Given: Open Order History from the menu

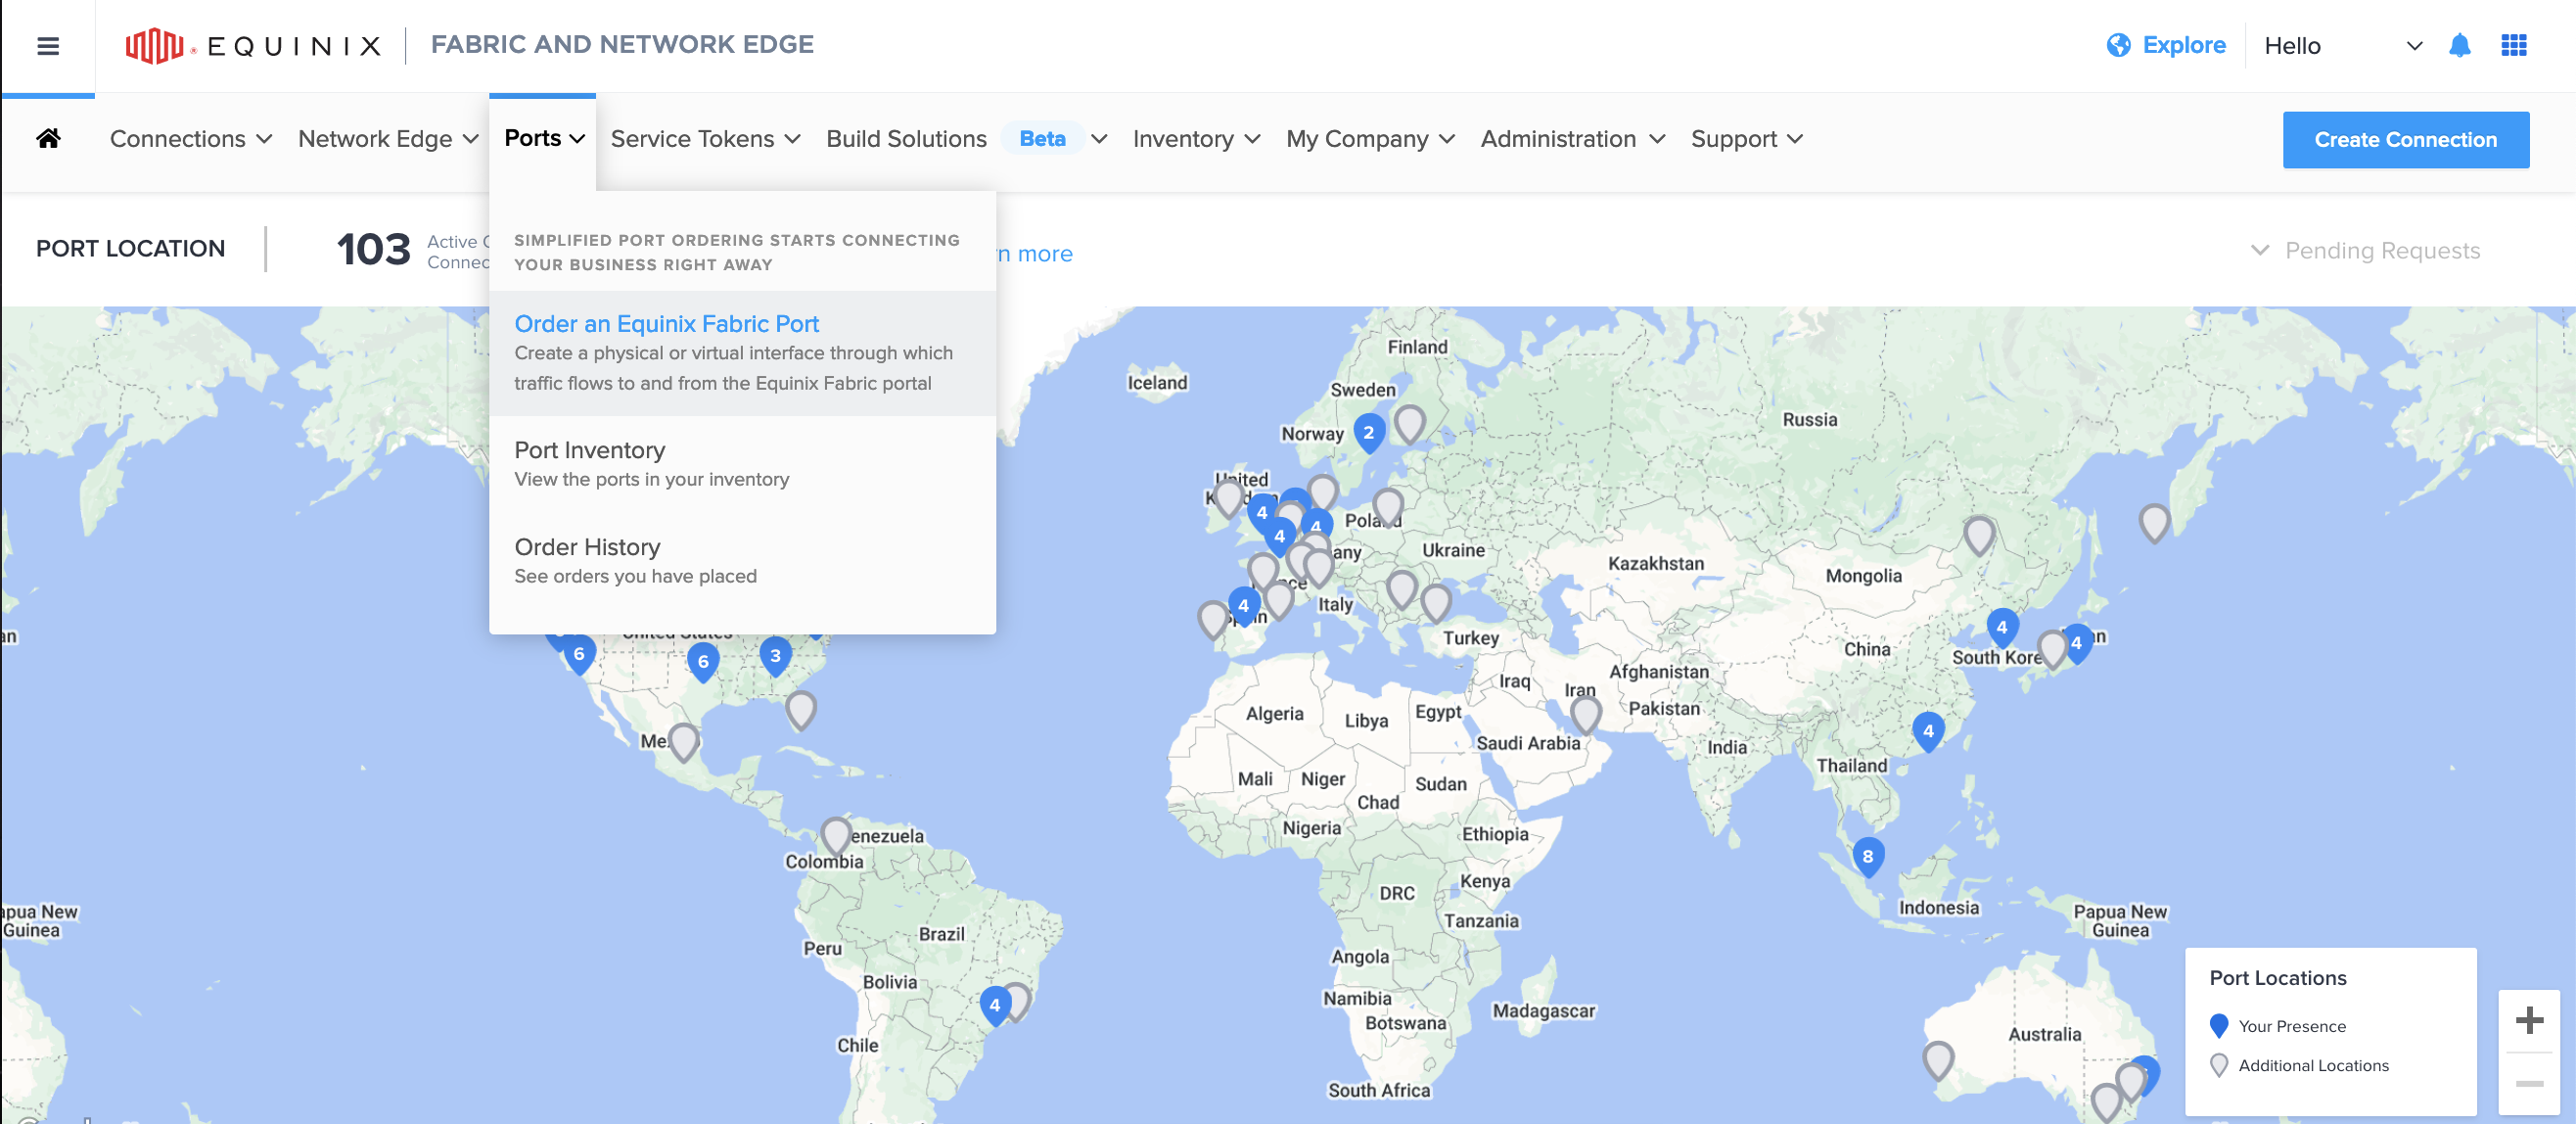Looking at the screenshot, I should 742,561.
